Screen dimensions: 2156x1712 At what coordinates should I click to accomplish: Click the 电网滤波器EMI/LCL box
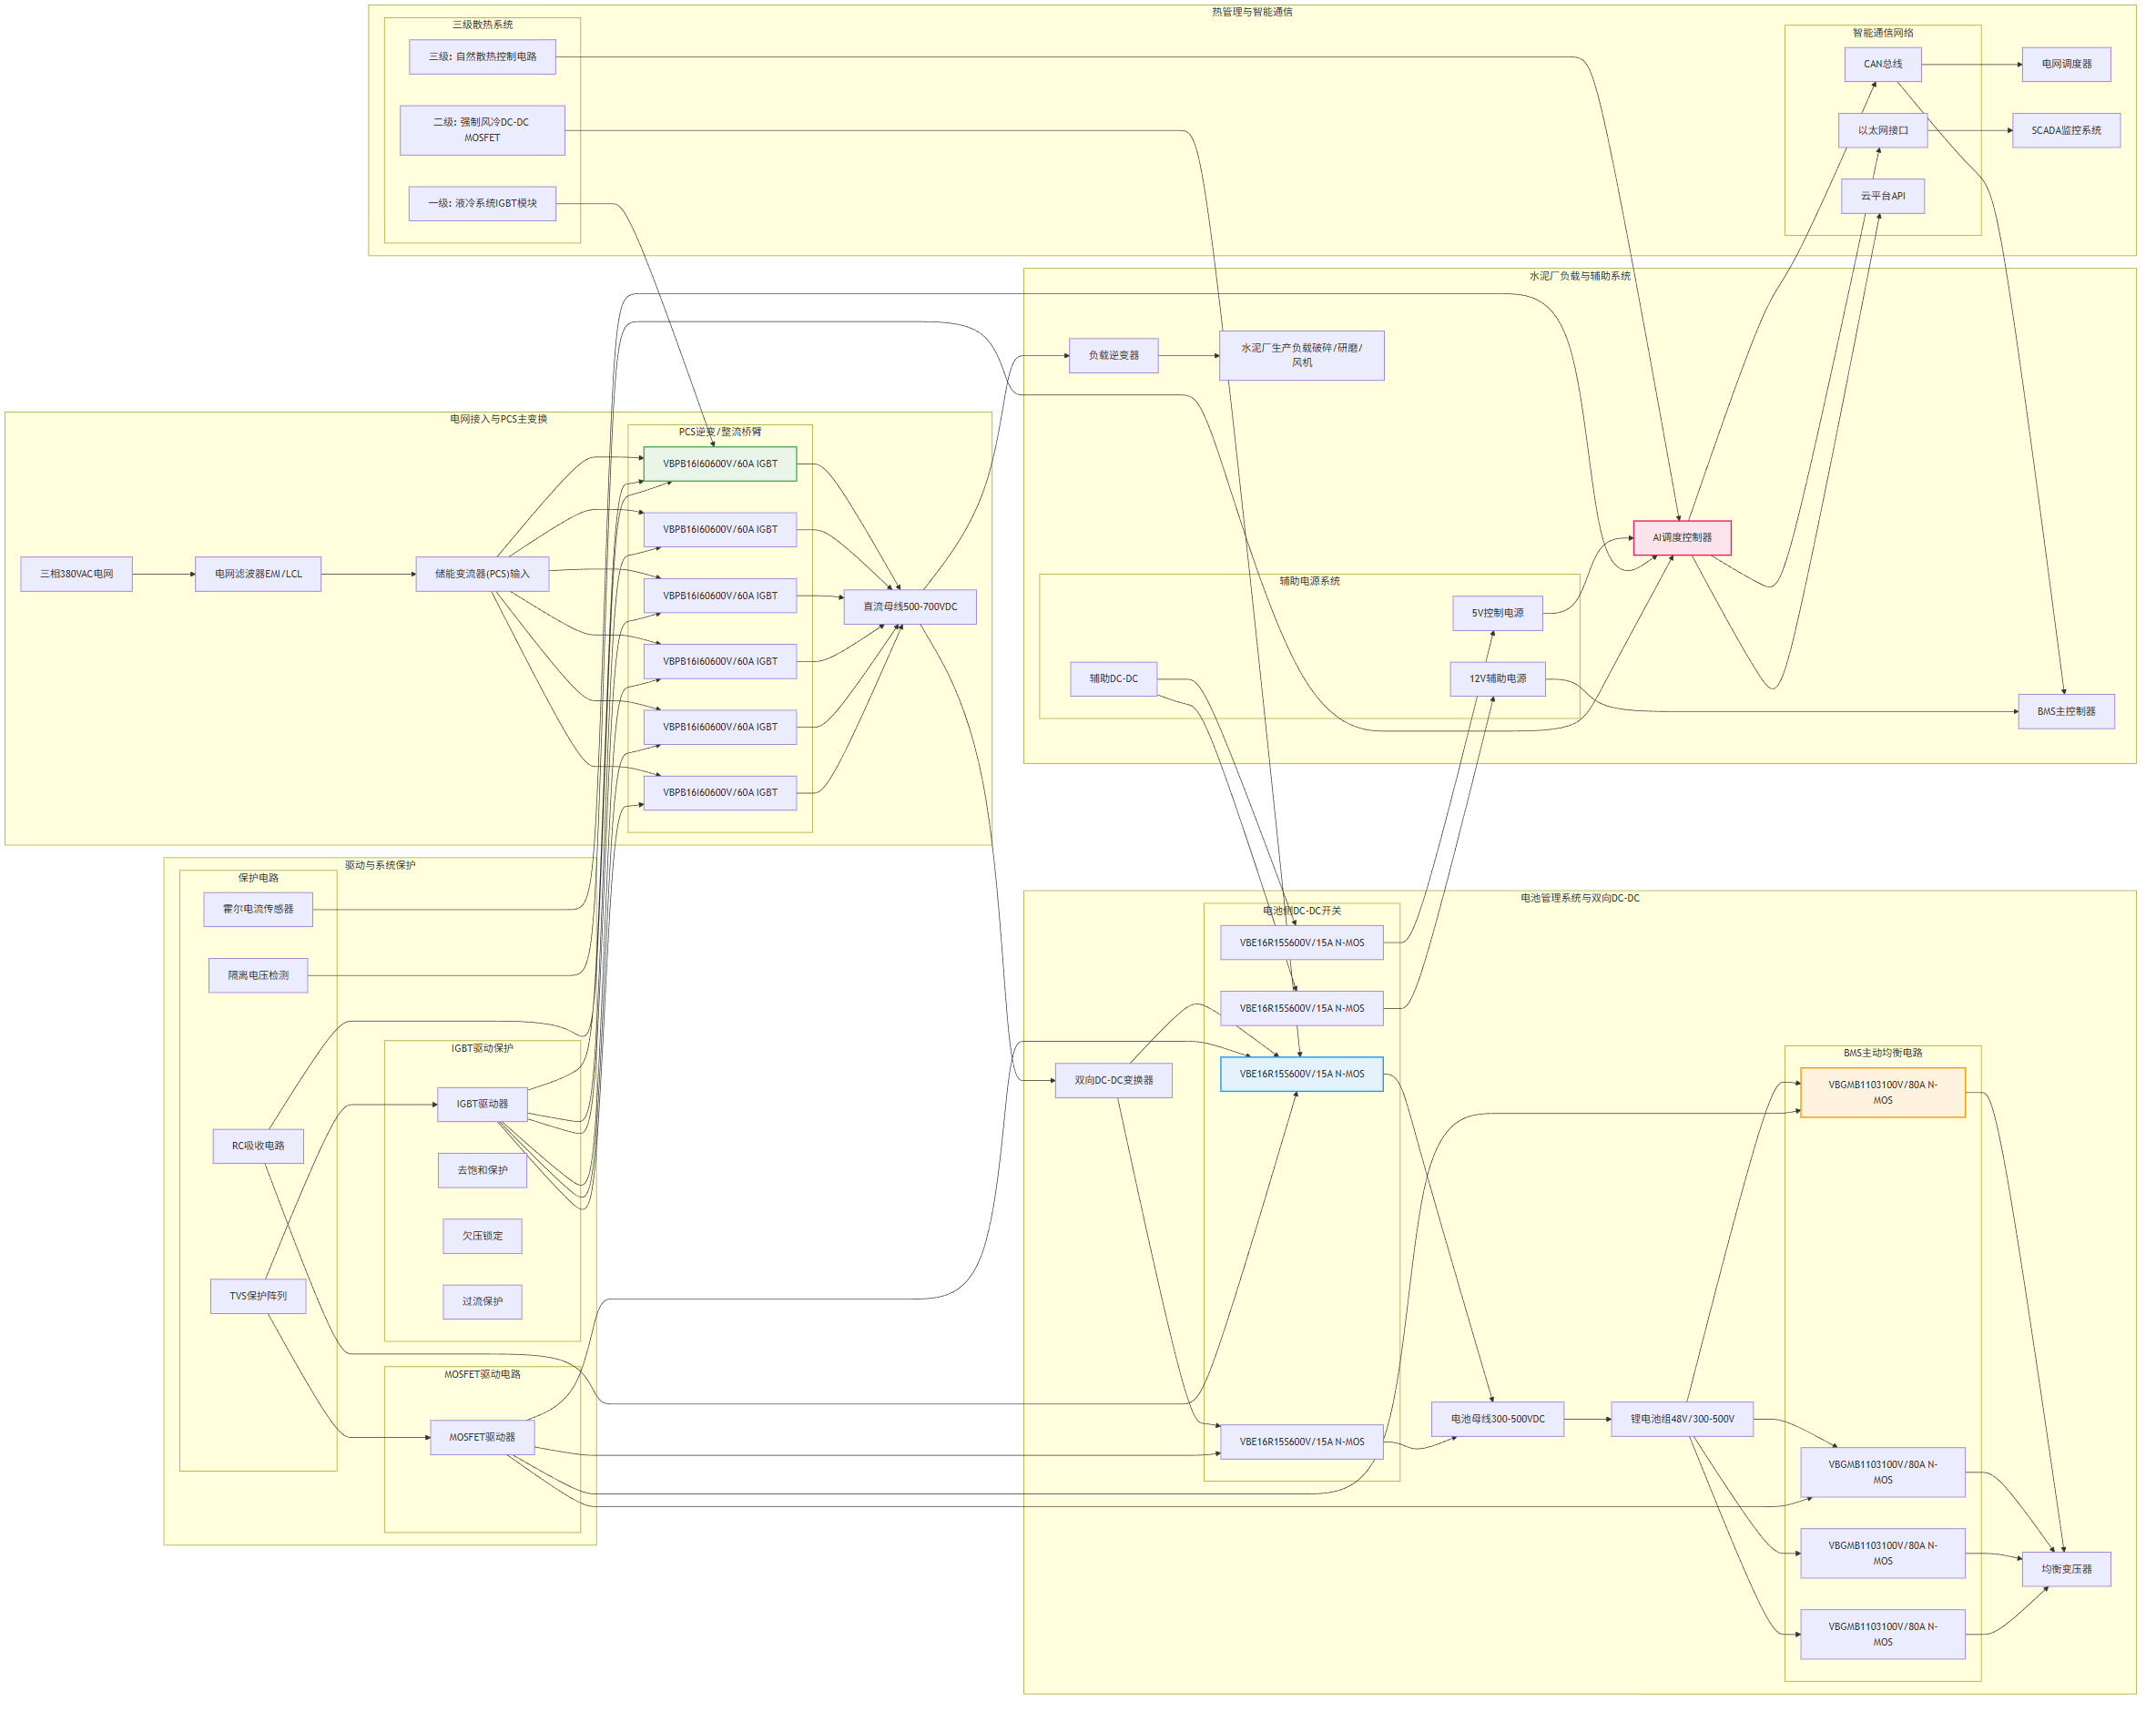[x=258, y=574]
